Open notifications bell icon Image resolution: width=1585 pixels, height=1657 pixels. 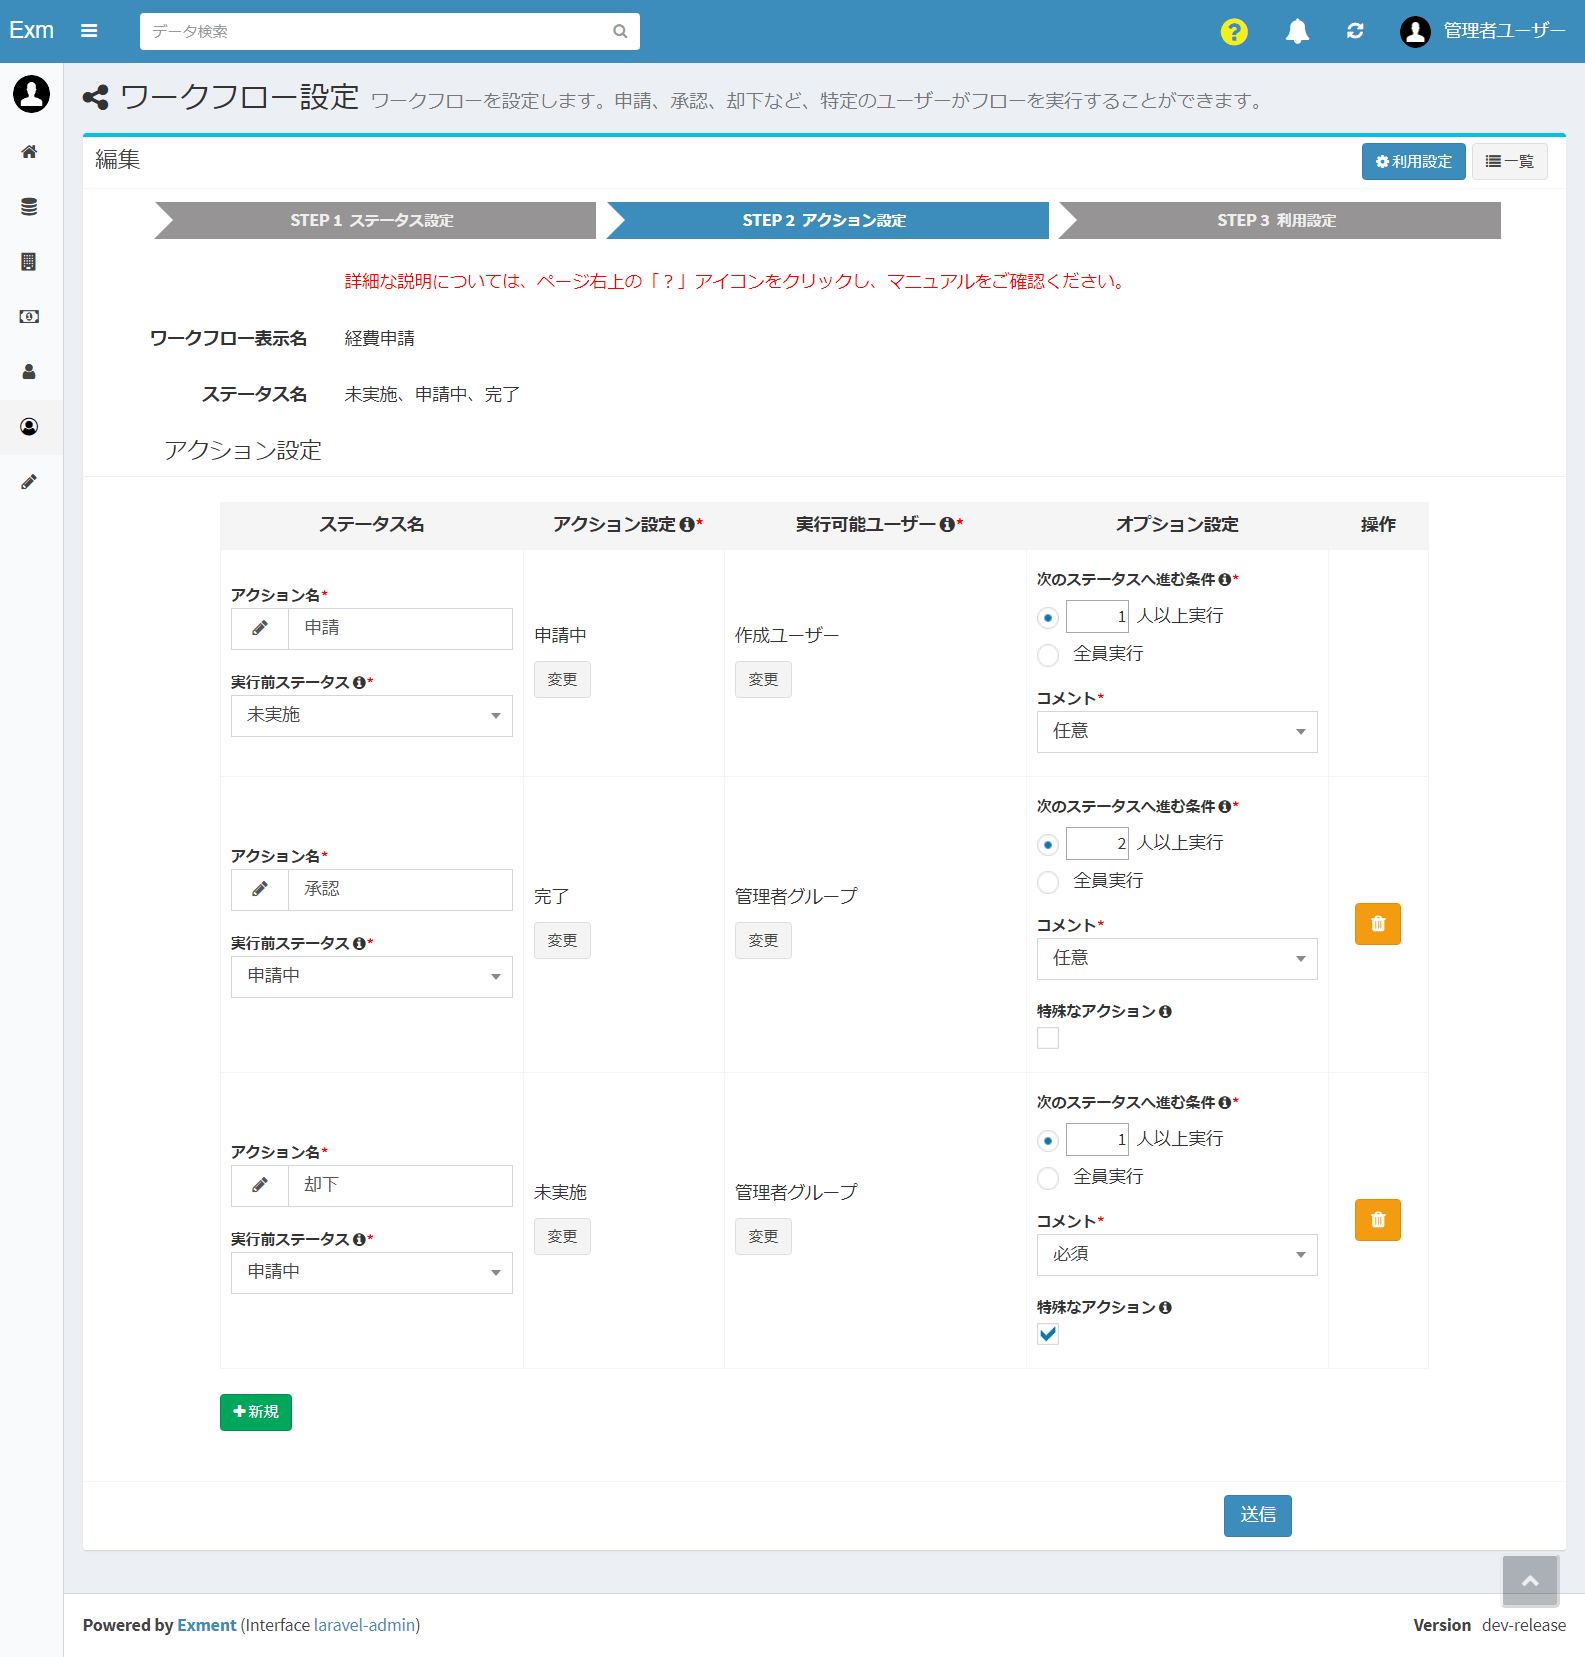pyautogui.click(x=1297, y=32)
